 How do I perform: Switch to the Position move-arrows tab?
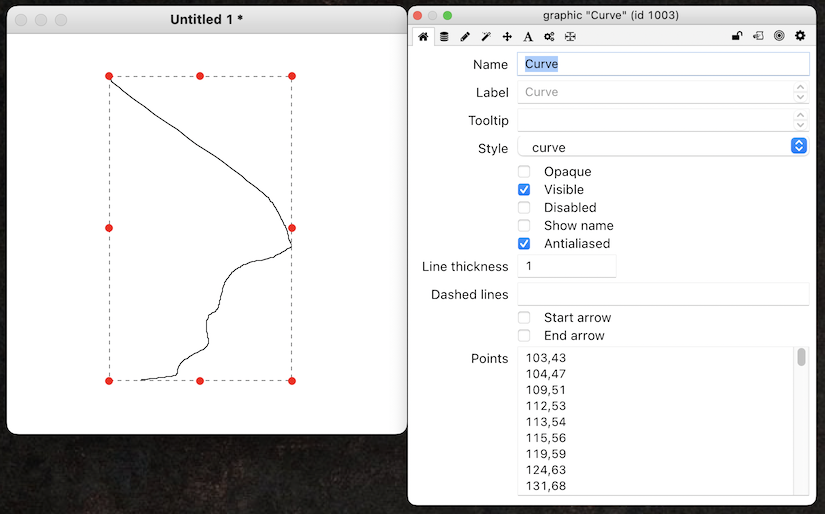(507, 36)
